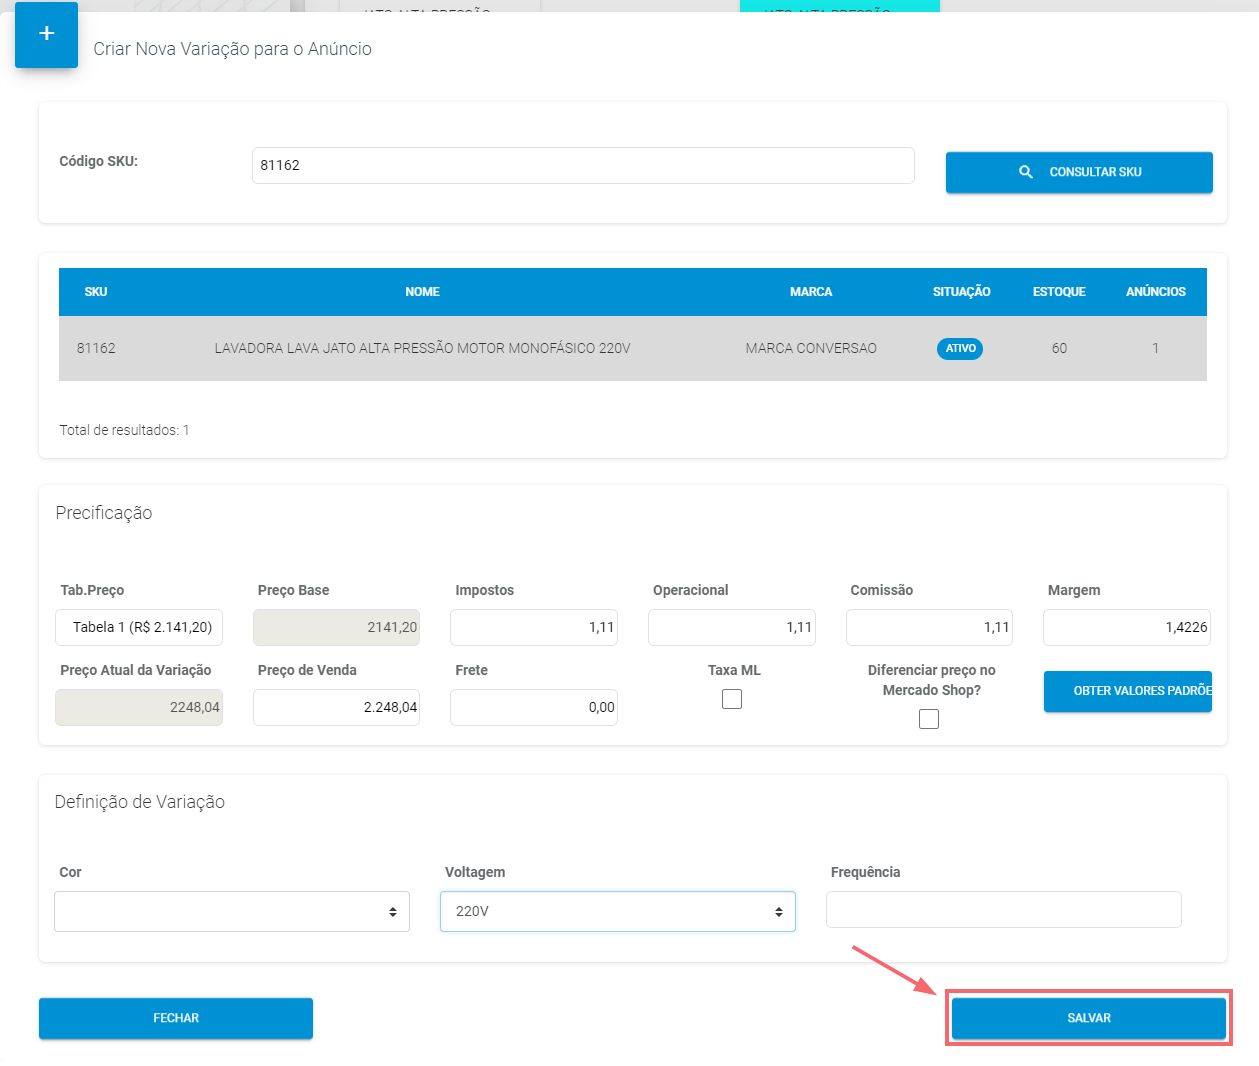Check the Taxa ML checkbox
Image resolution: width=1259 pixels, height=1066 pixels.
pyautogui.click(x=732, y=699)
